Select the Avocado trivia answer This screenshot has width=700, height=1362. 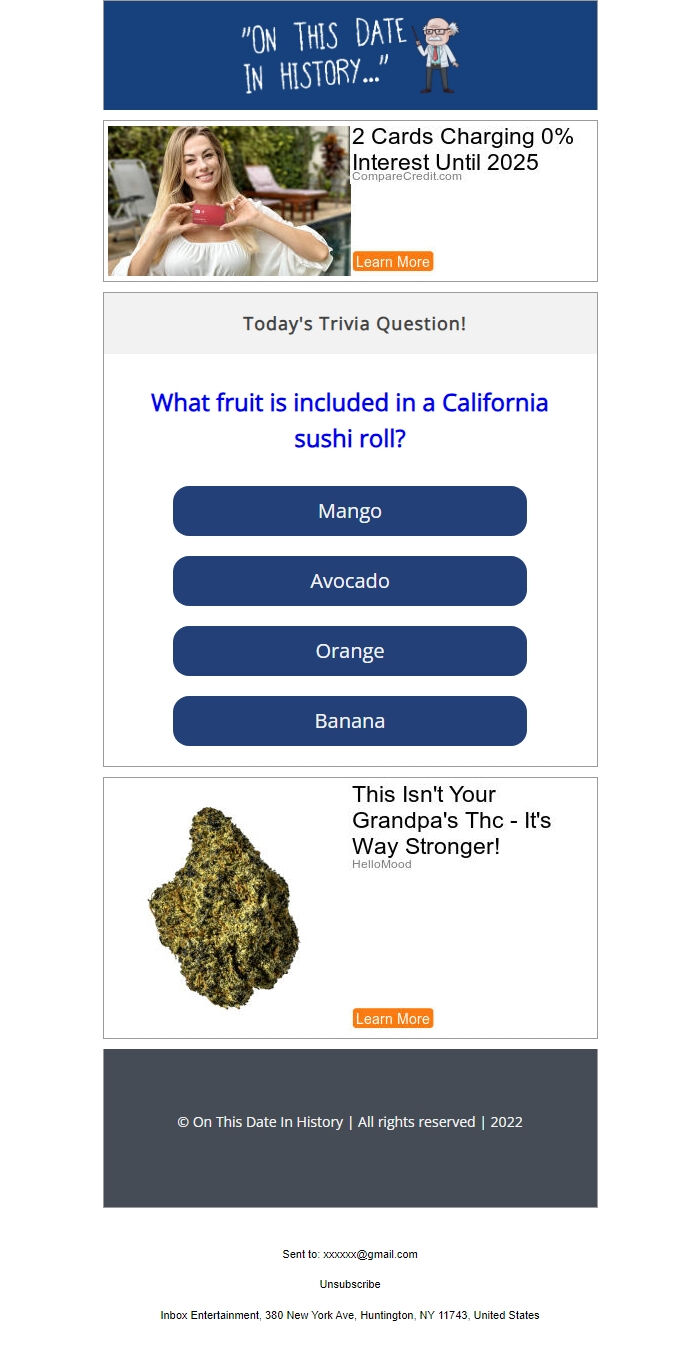[x=349, y=581]
